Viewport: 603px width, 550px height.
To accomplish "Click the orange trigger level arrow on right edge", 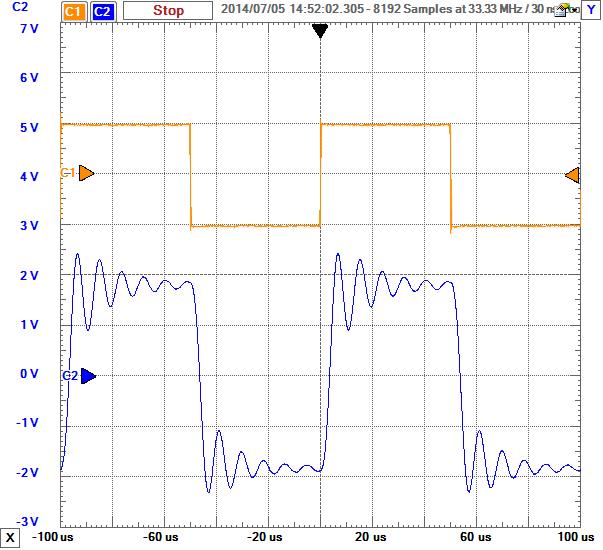I will click(573, 176).
